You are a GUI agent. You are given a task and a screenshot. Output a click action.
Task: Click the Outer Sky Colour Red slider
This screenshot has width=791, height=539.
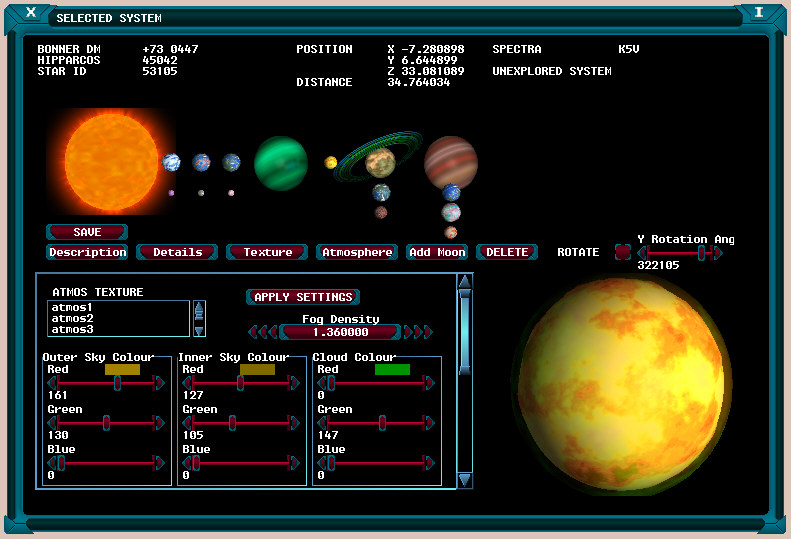(106, 383)
